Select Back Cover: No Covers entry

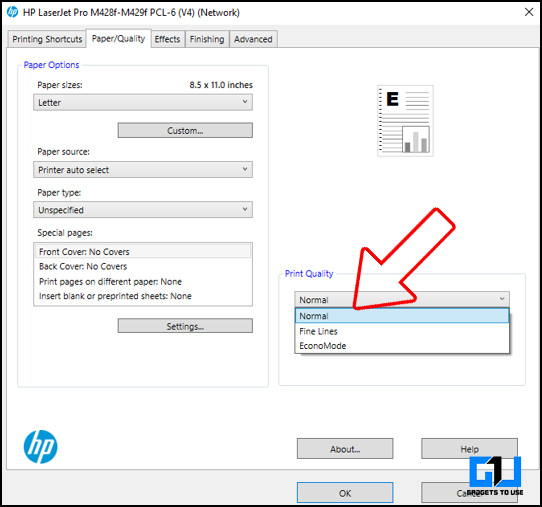click(x=143, y=266)
